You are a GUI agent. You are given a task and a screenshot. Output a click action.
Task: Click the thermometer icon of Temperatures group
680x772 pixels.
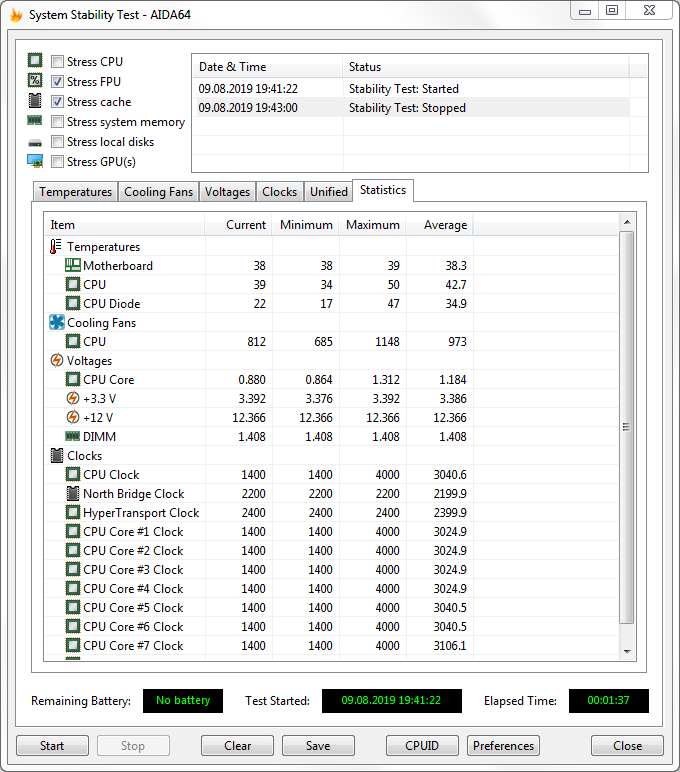56,246
